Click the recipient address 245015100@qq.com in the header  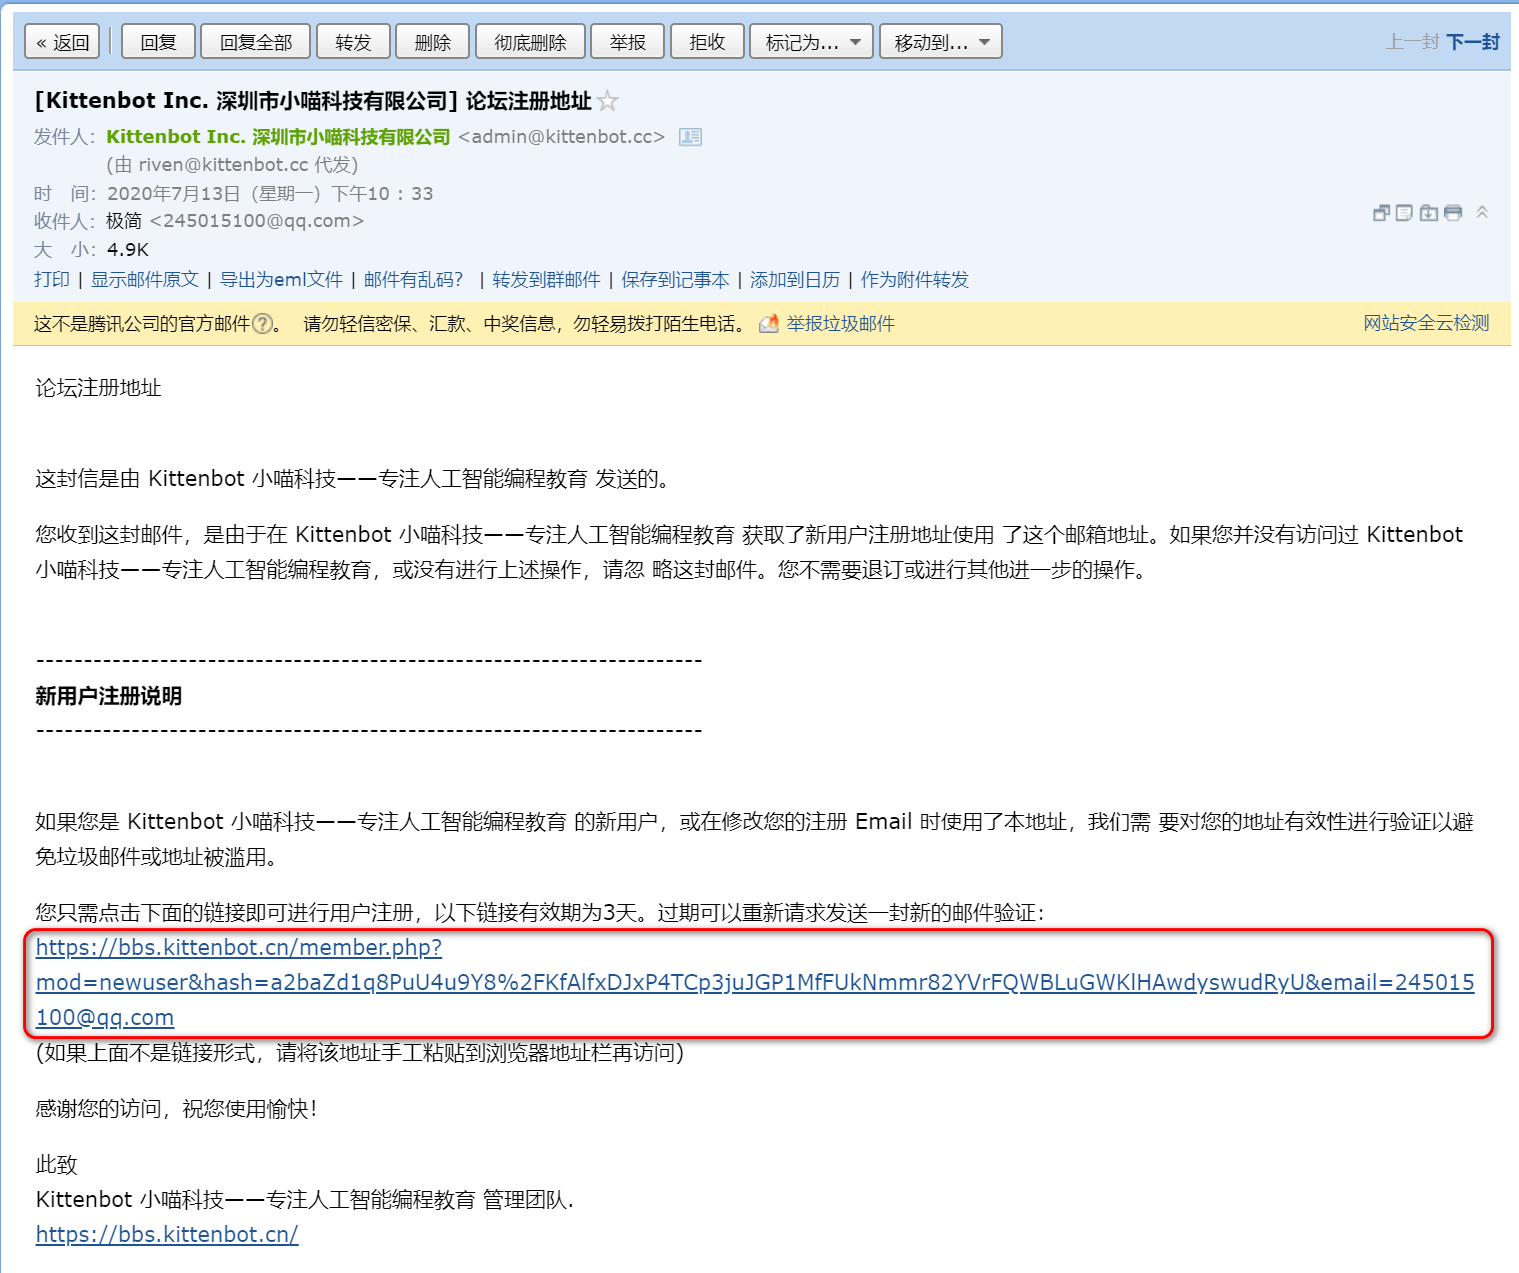(256, 221)
